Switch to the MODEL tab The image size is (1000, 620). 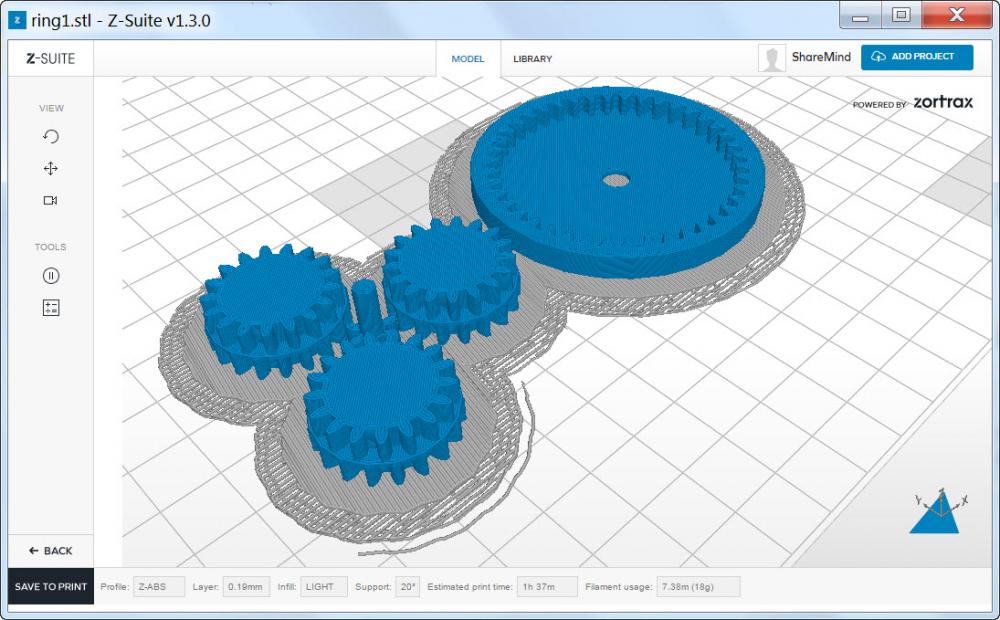(467, 59)
